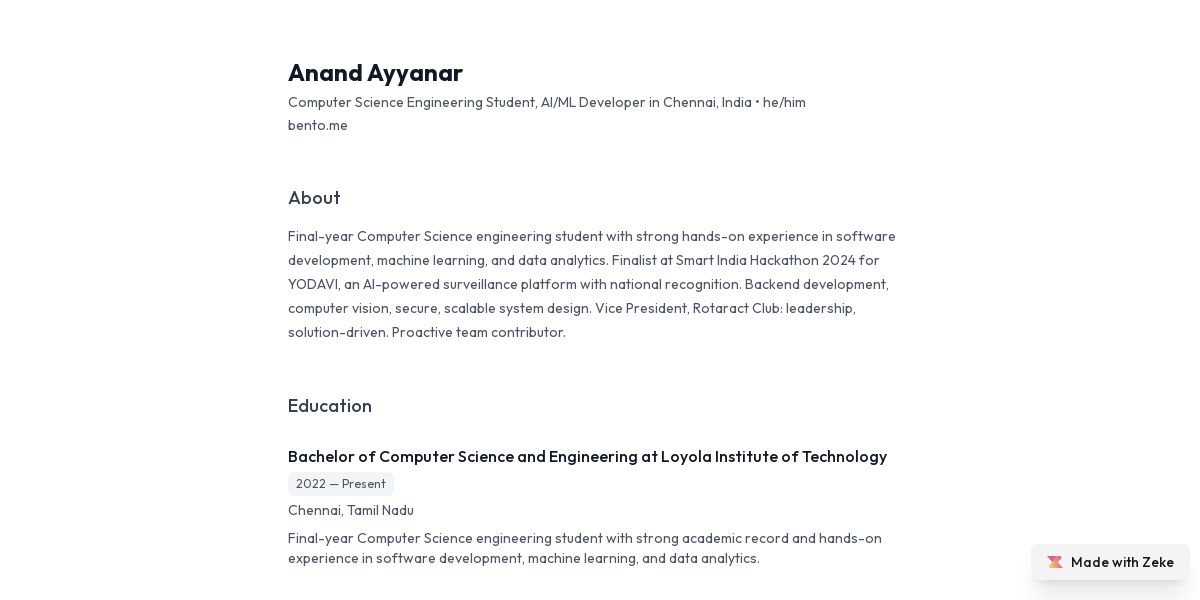Click the 2022 — Present date badge
This screenshot has height=600, width=1200.
coord(341,484)
